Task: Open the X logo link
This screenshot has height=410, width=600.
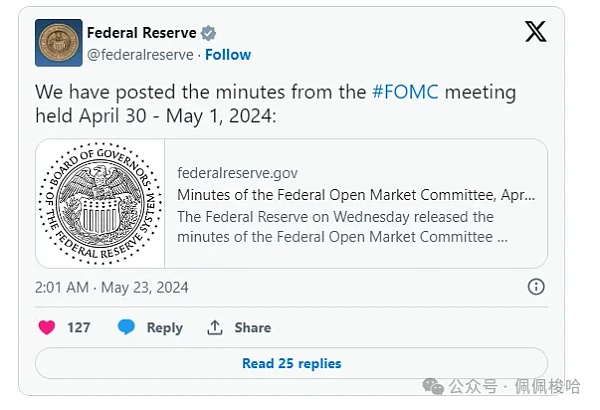Action: (536, 32)
